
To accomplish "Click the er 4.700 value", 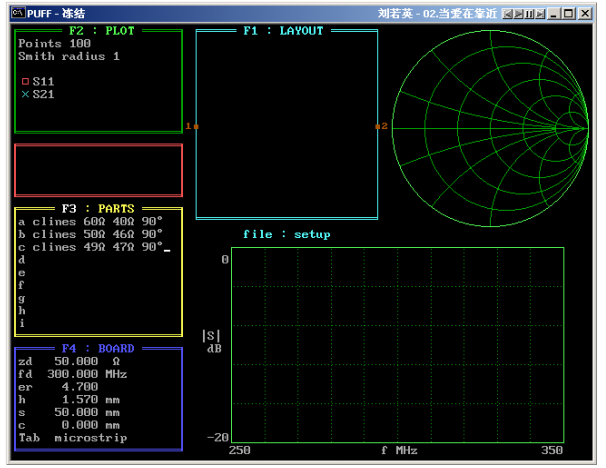I will pos(80,387).
